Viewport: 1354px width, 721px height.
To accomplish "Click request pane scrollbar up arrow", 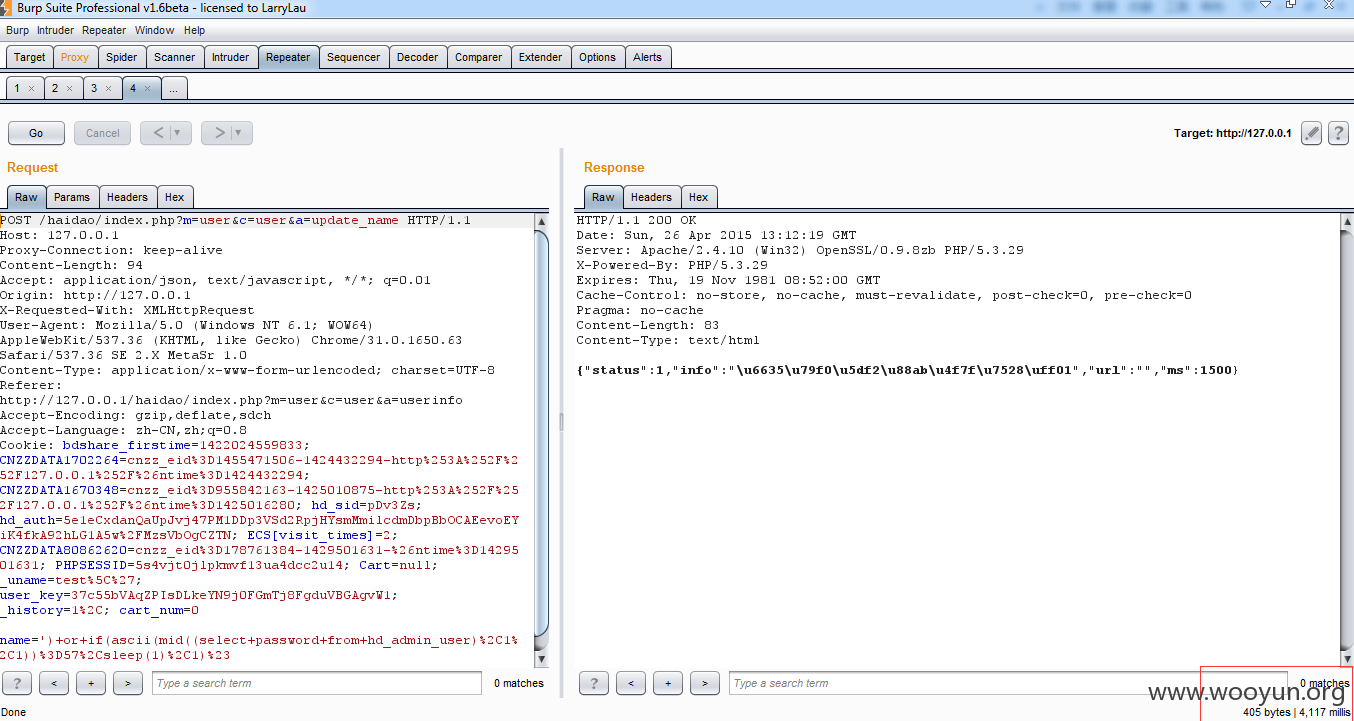I will pos(542,221).
